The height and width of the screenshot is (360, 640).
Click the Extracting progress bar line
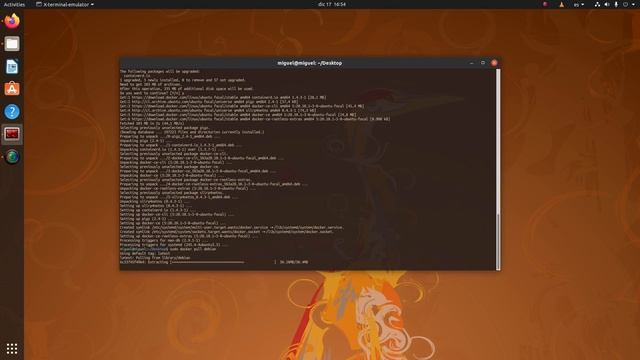214,262
